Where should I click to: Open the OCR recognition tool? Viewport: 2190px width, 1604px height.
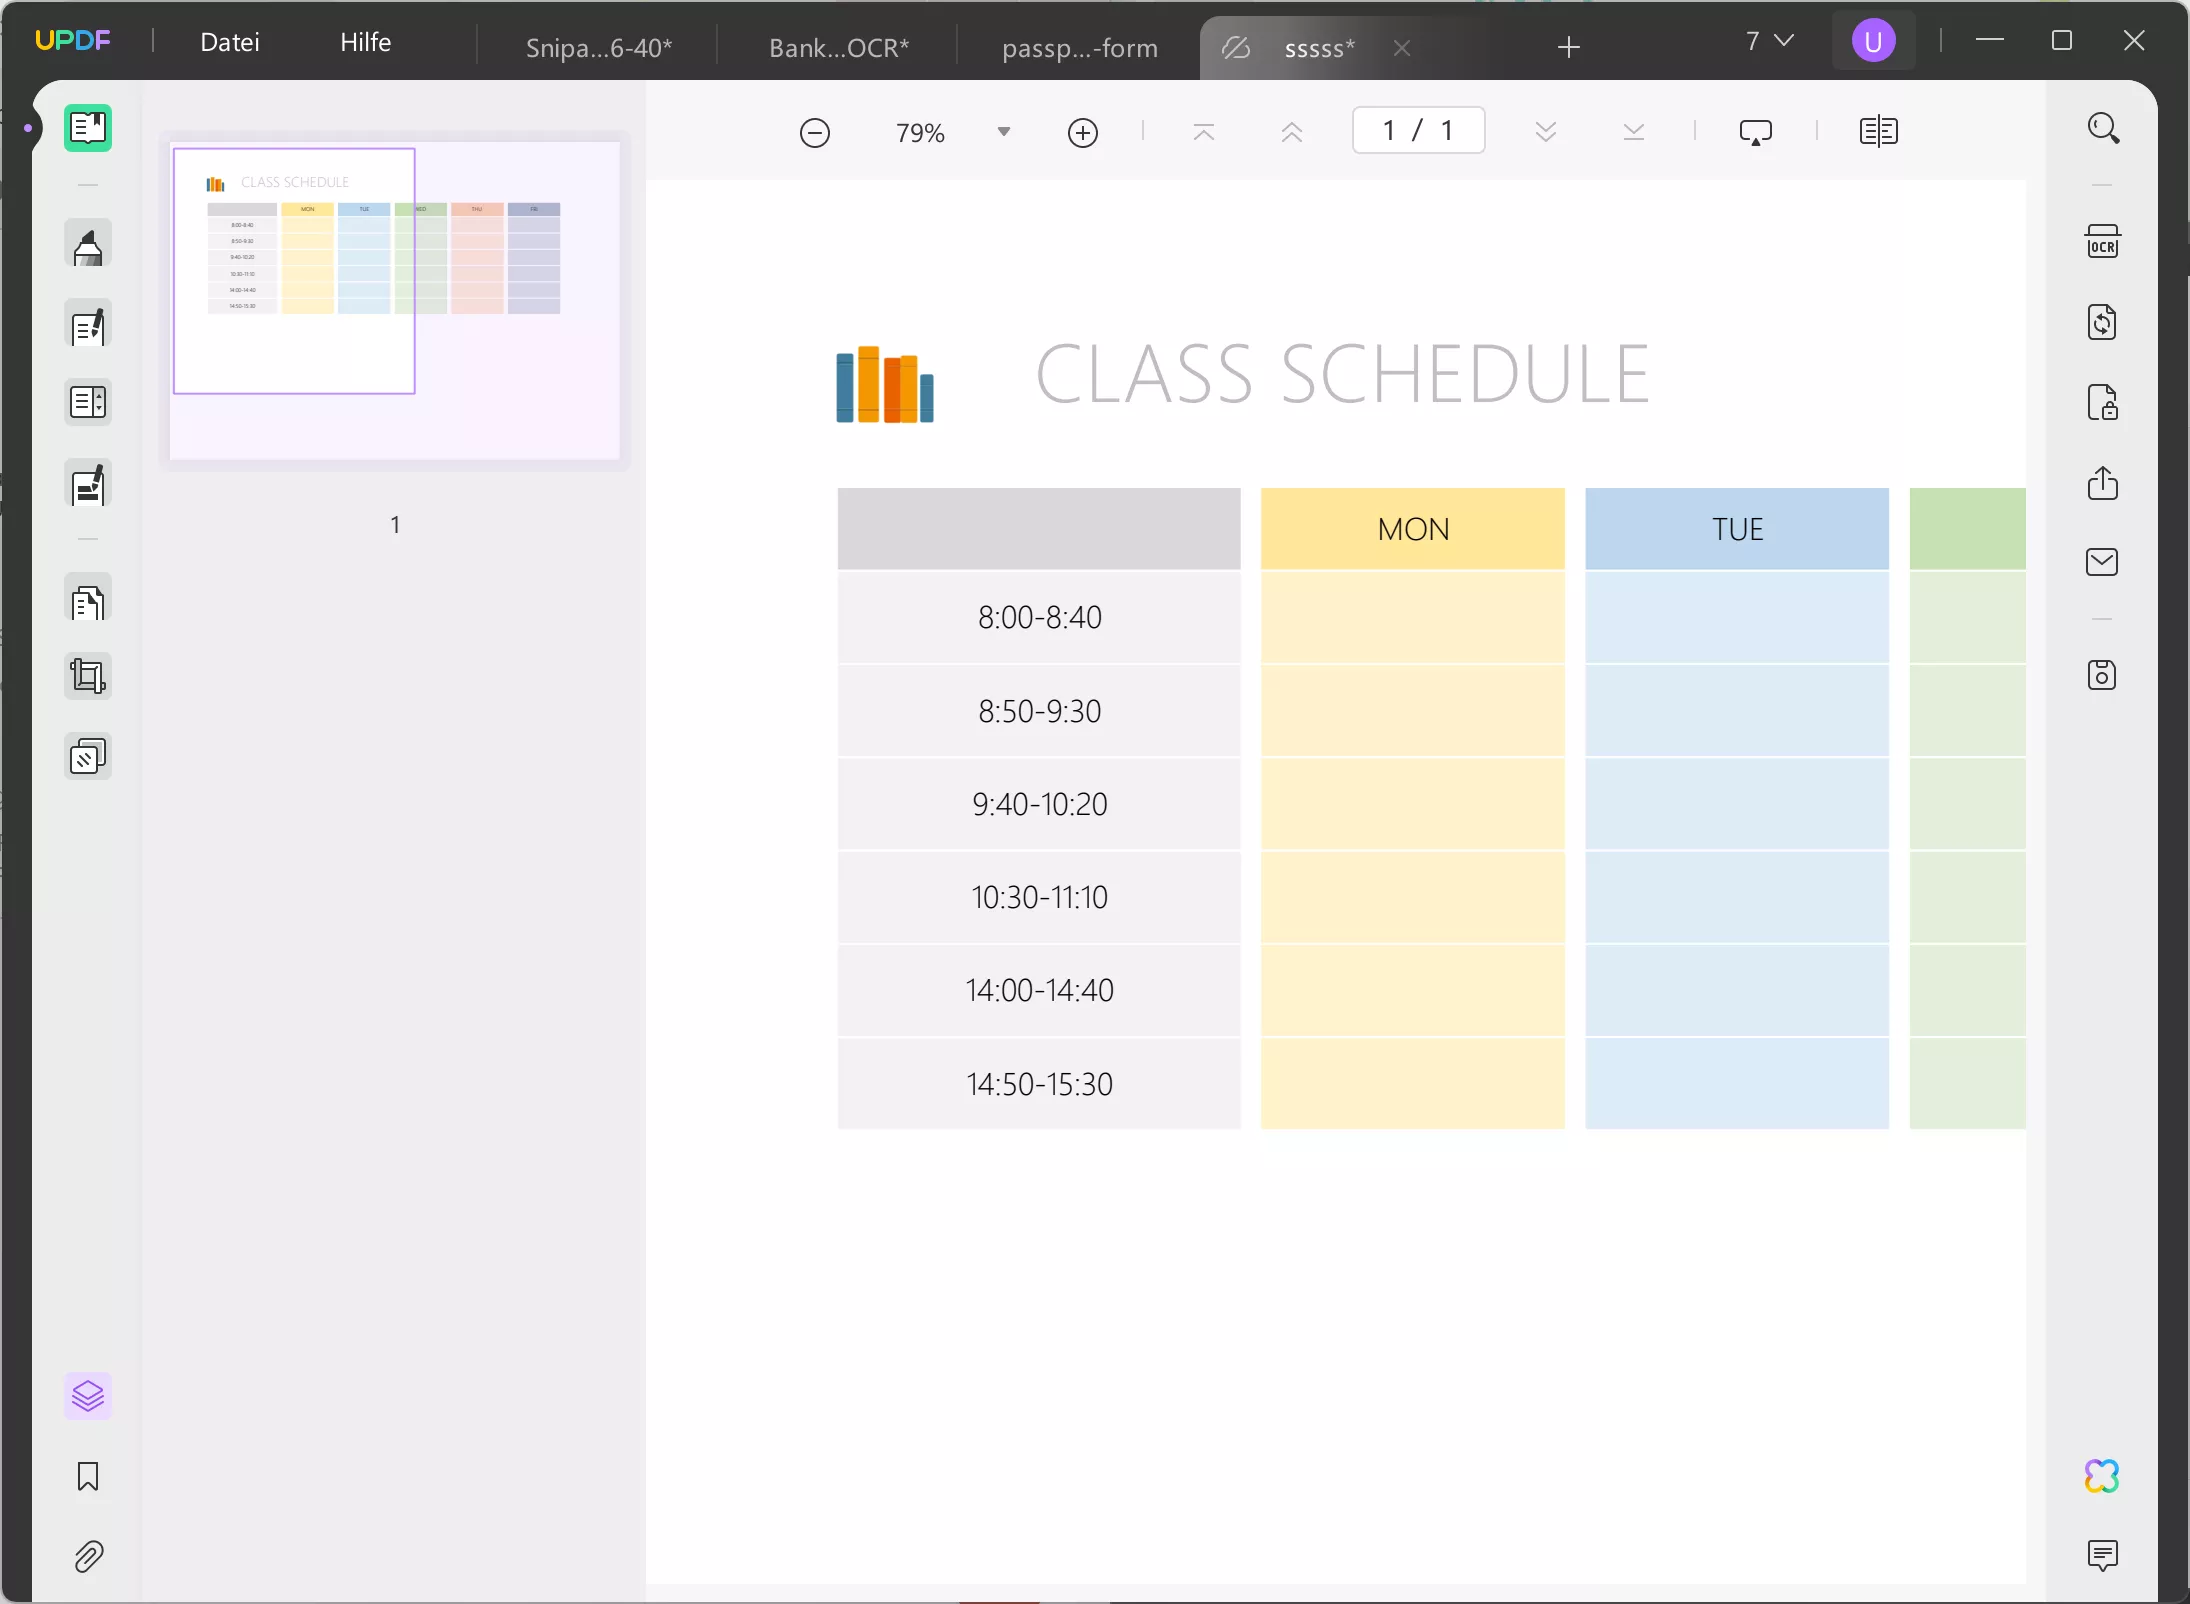tap(2102, 243)
